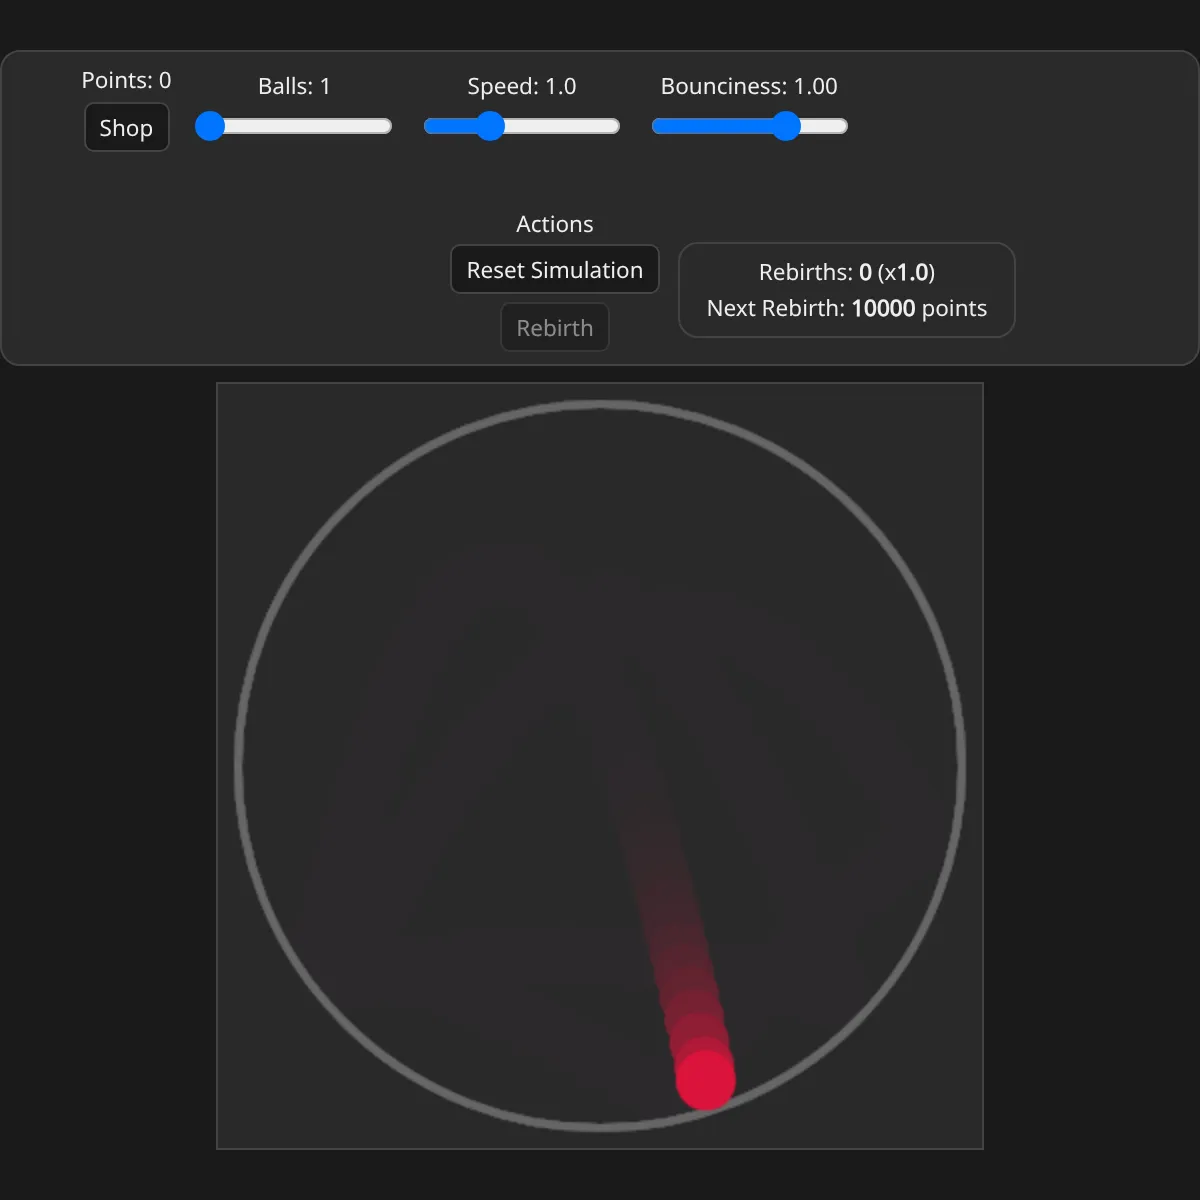This screenshot has height=1200, width=1200.
Task: Click the center of the circular arena
Action: click(600, 767)
